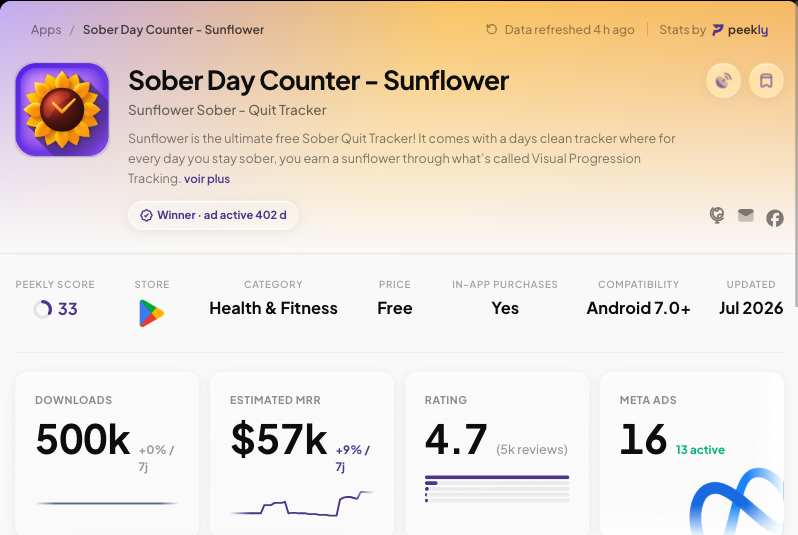Image resolution: width=798 pixels, height=535 pixels.
Task: Click the Sober Day Counter breadcrumb text
Action: tap(173, 30)
